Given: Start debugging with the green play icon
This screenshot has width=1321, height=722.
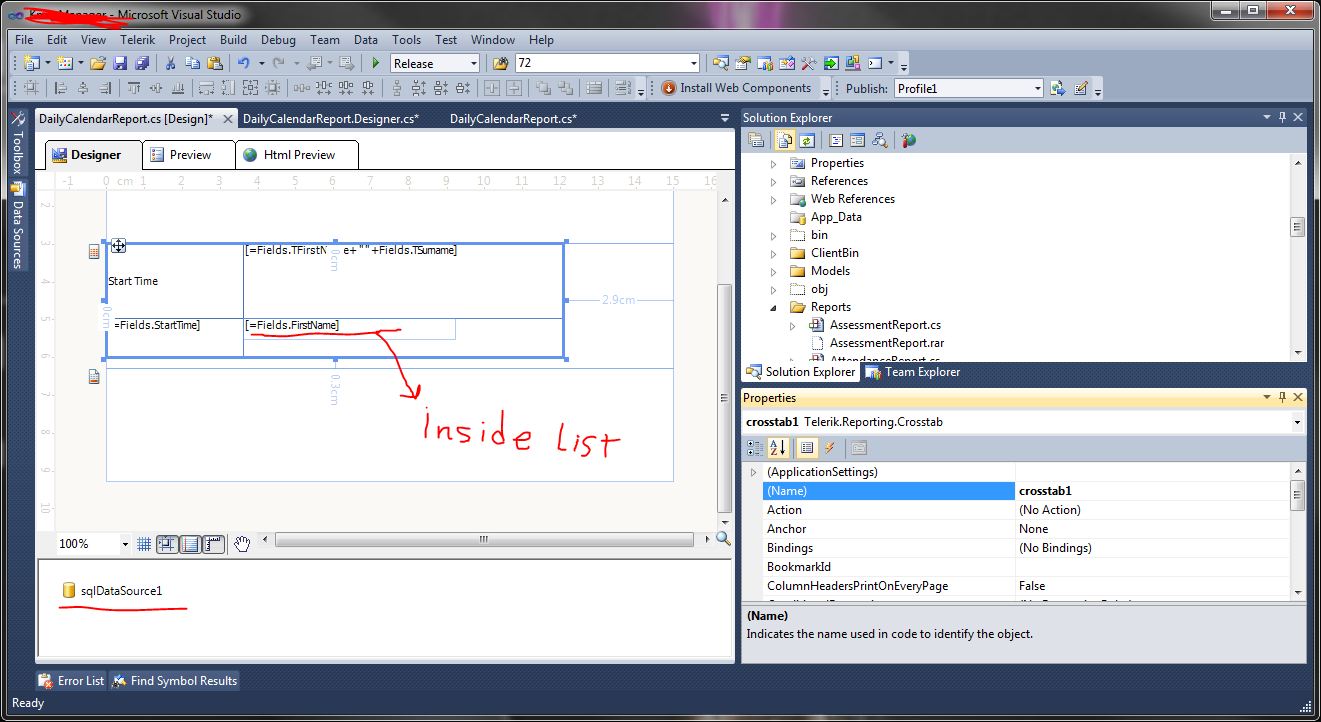Looking at the screenshot, I should (376, 63).
